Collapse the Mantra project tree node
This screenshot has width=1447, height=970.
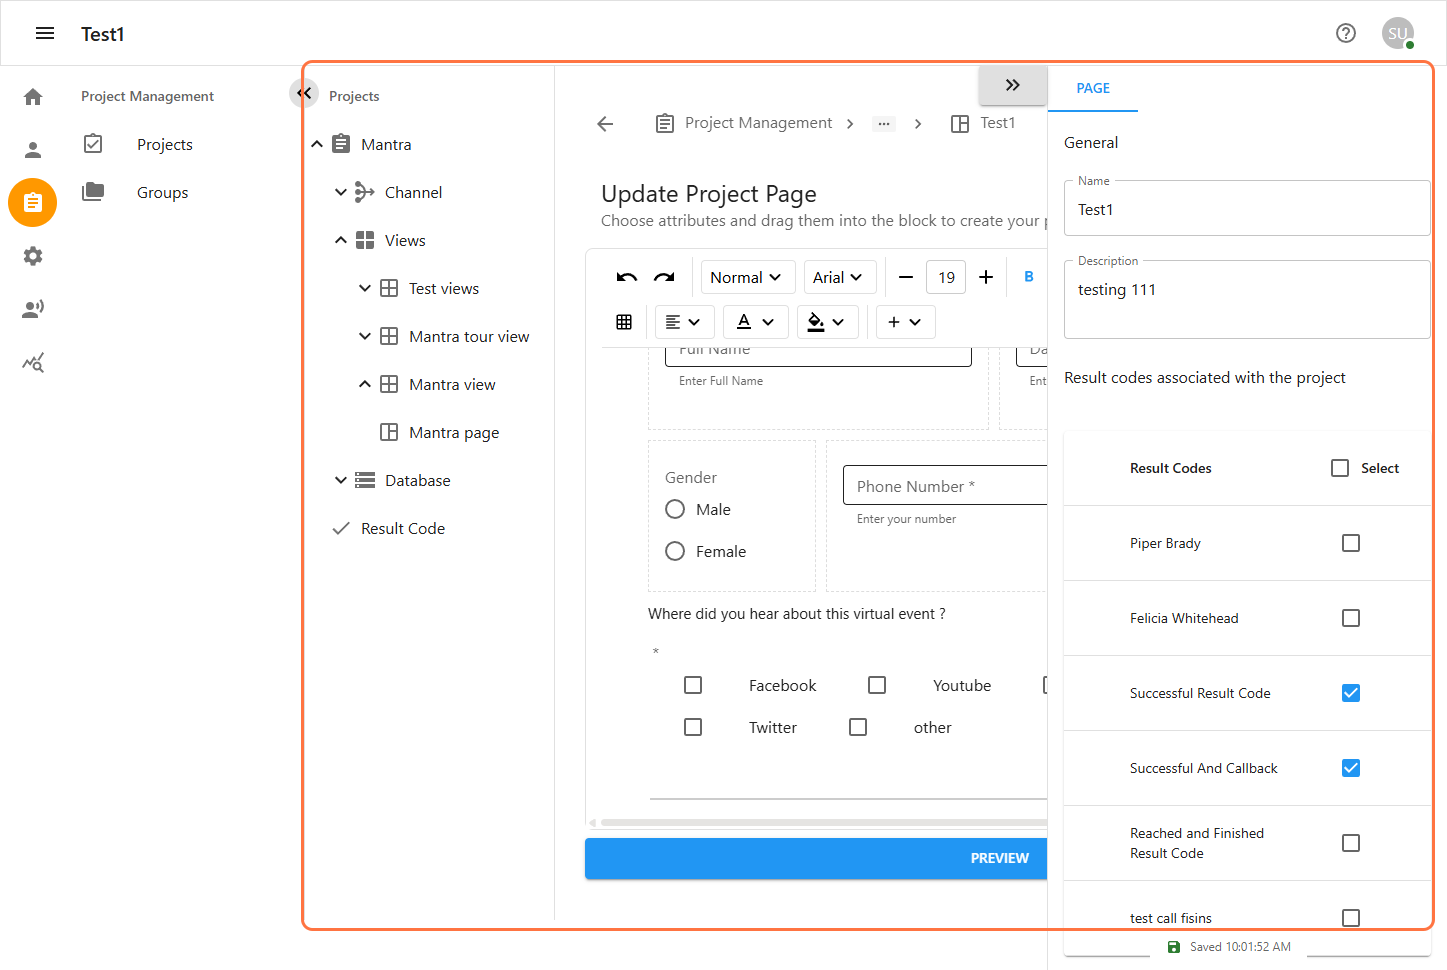tap(317, 145)
